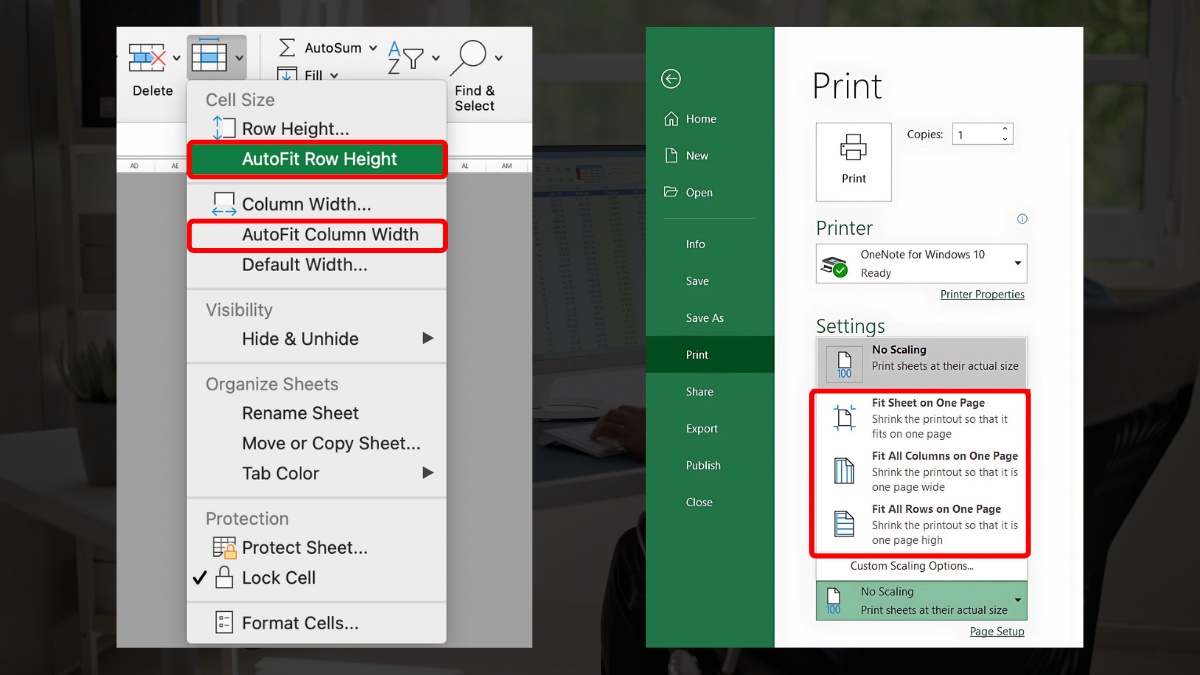Toggle the Lock Cell checkmark option
The height and width of the screenshot is (675, 1200).
click(317, 578)
